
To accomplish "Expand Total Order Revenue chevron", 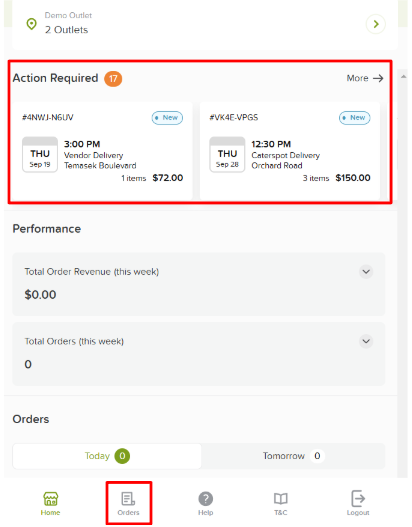I will tap(366, 272).
